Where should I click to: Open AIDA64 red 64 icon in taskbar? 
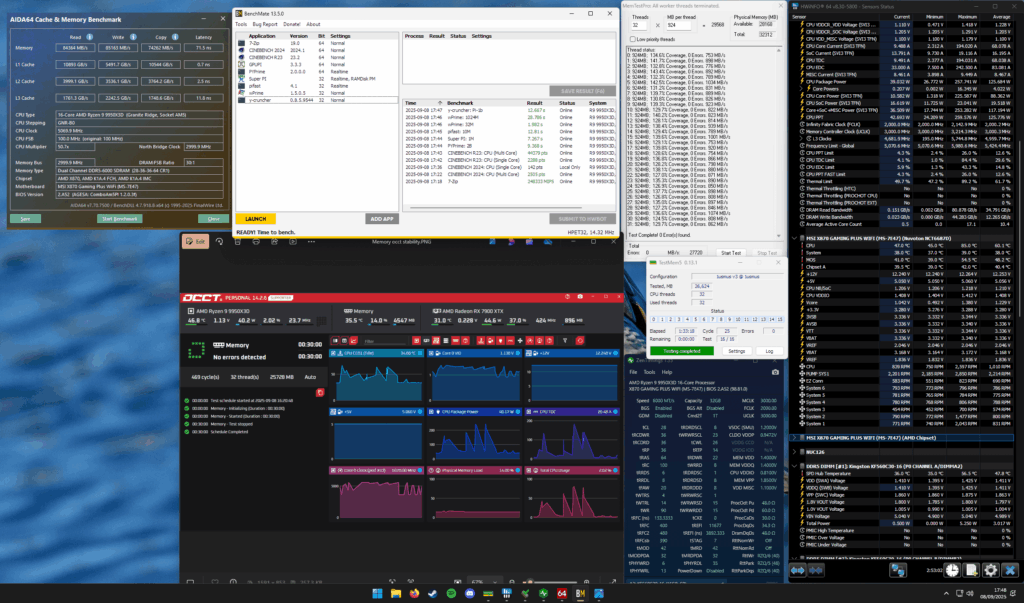[562, 593]
